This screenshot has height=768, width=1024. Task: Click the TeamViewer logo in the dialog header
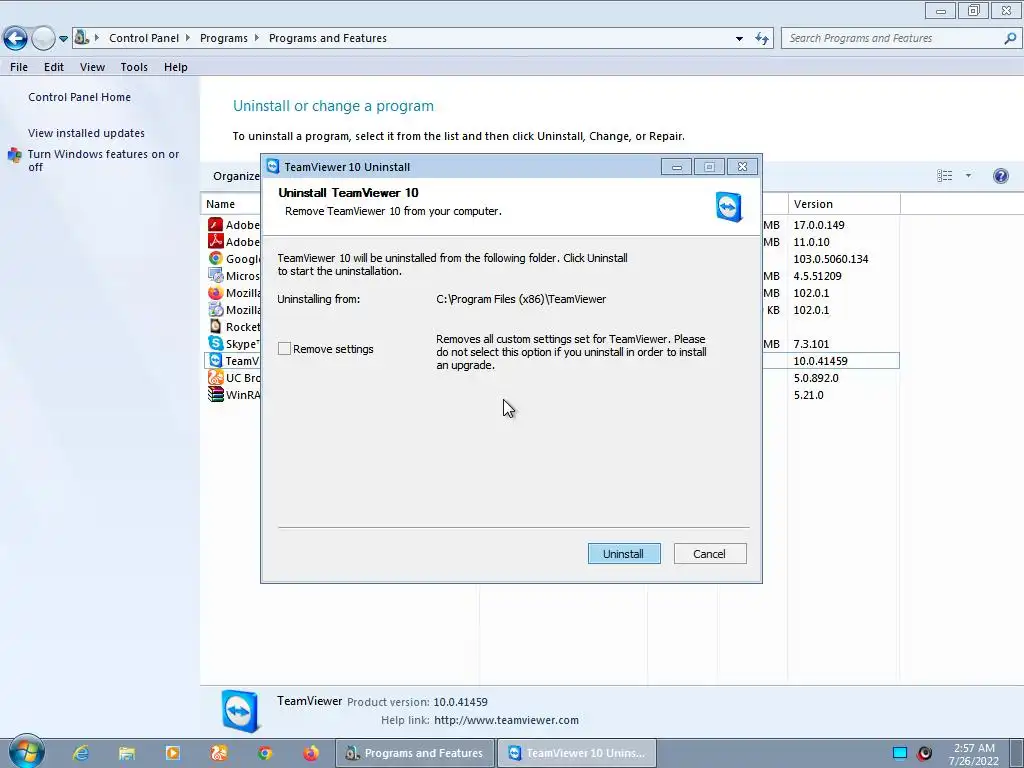[729, 207]
